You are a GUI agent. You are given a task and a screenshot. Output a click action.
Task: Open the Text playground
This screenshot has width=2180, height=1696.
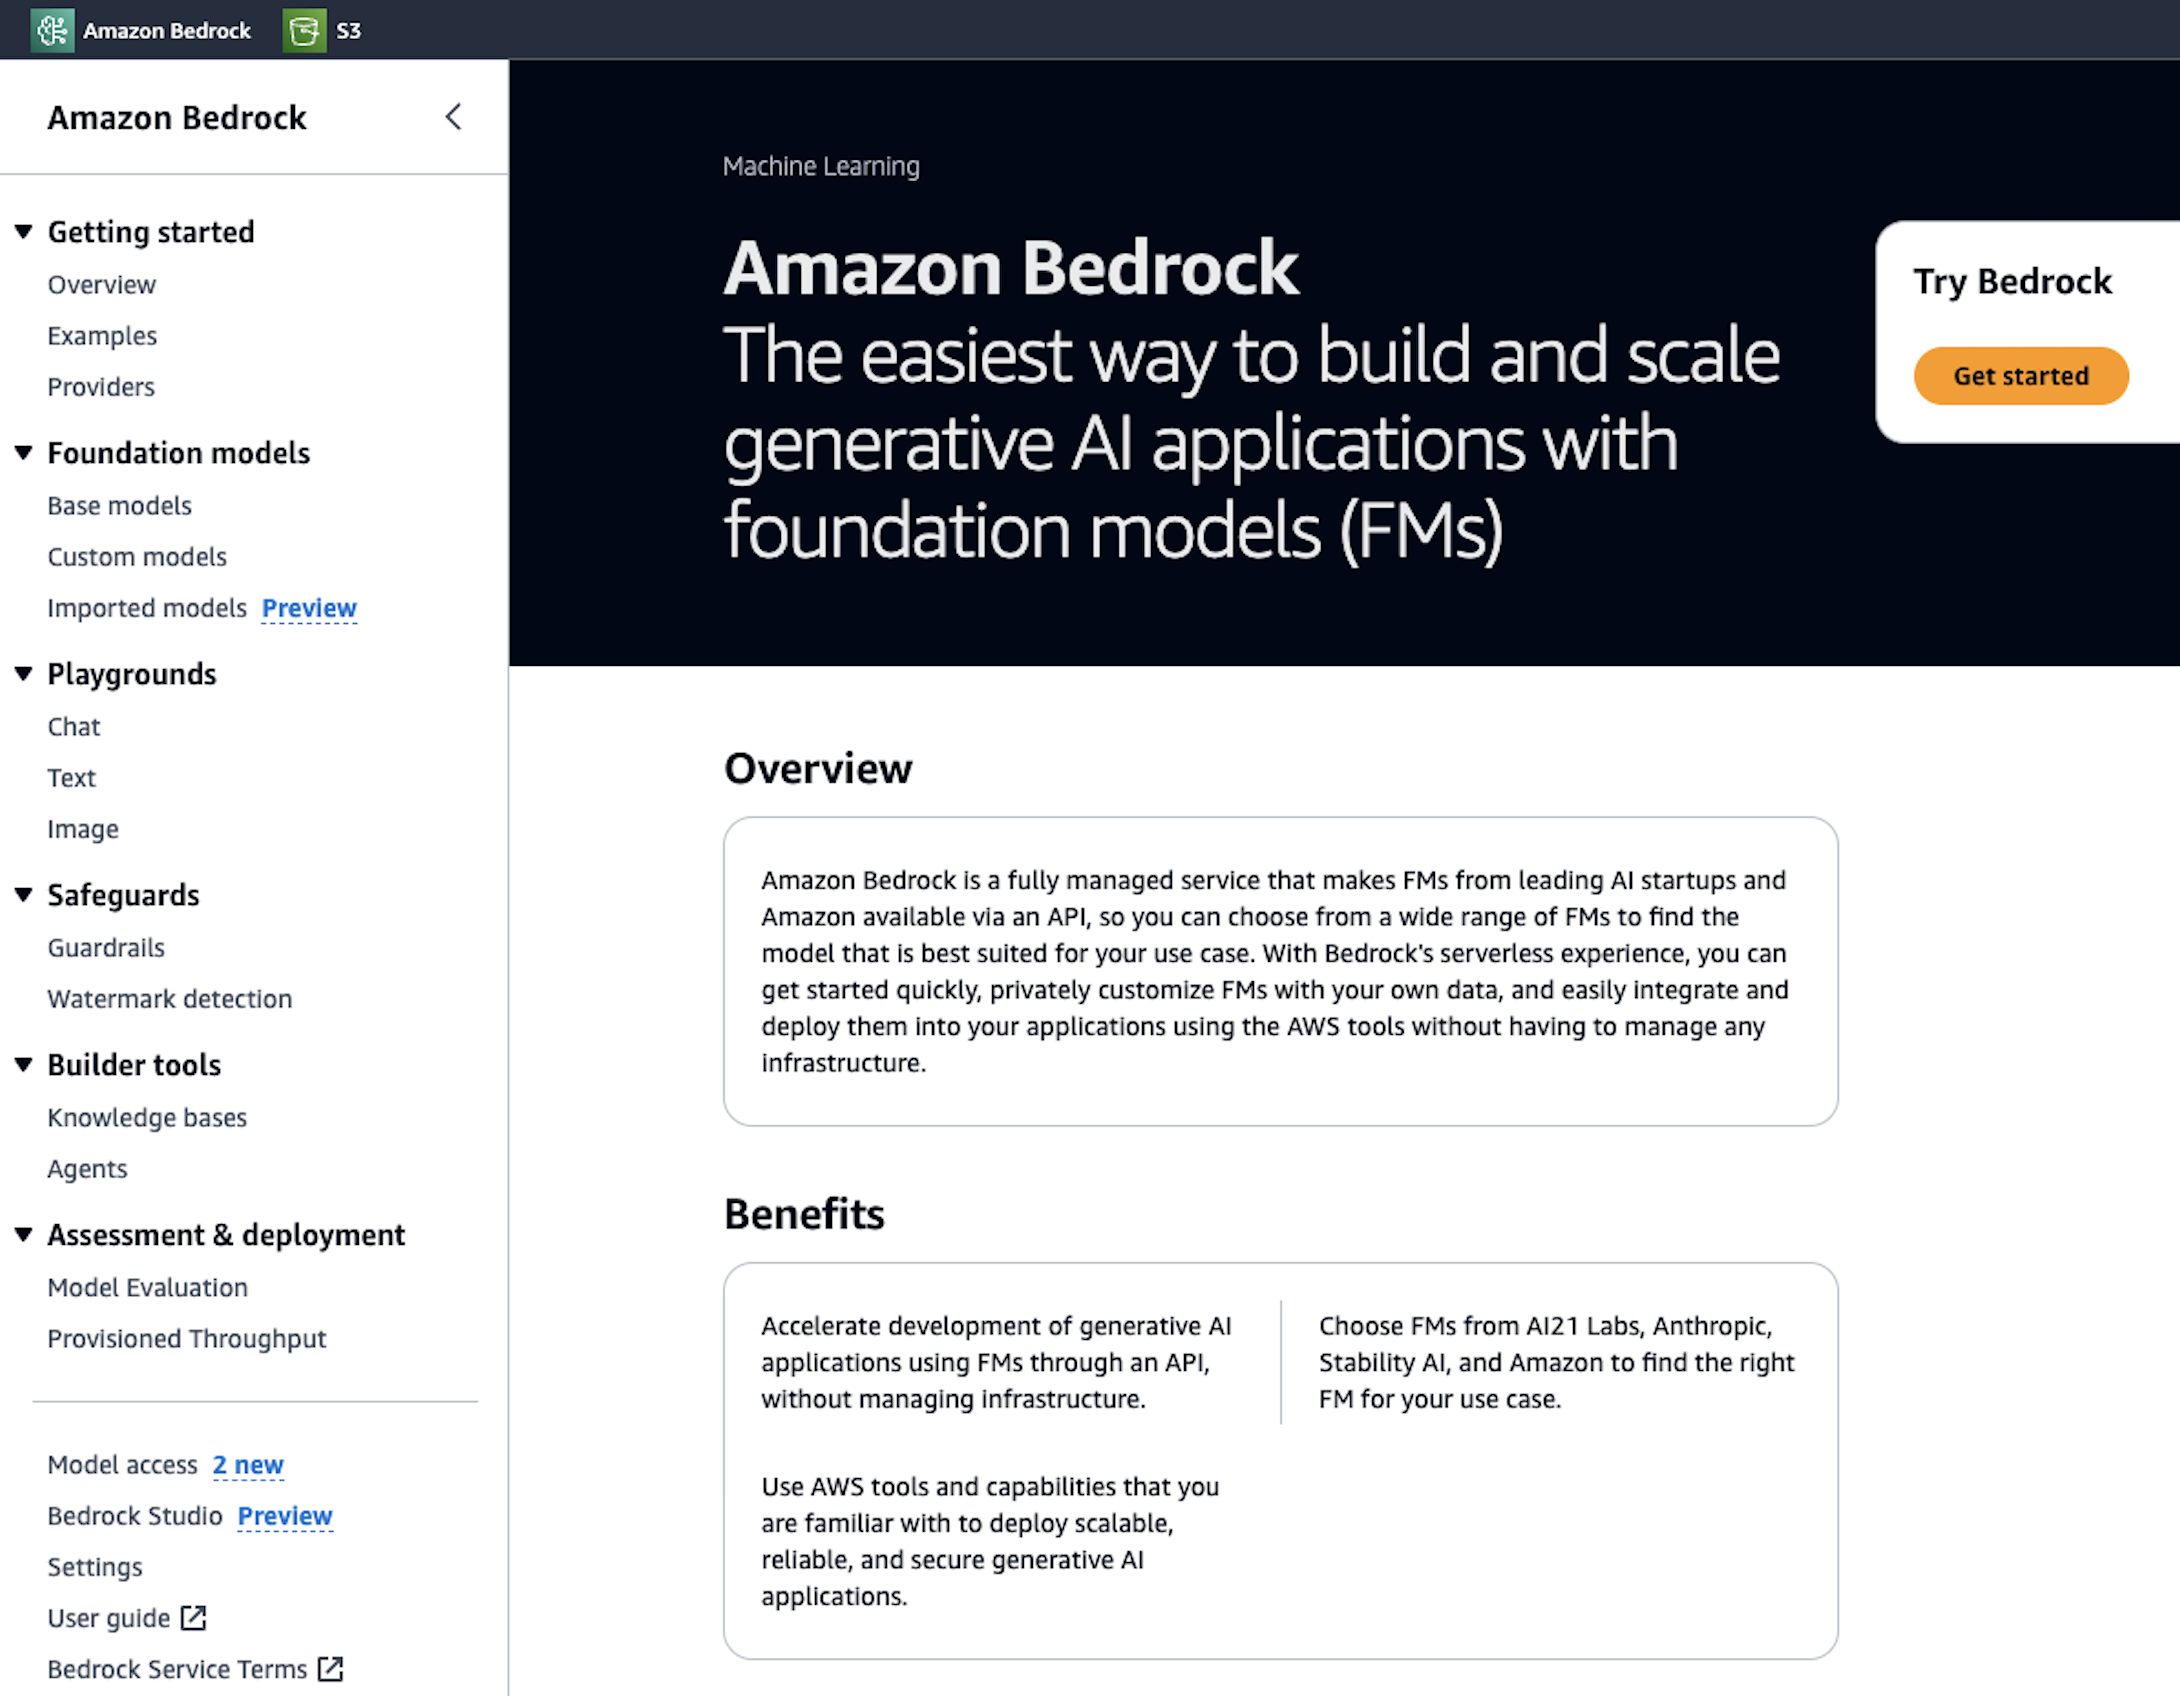coord(72,778)
